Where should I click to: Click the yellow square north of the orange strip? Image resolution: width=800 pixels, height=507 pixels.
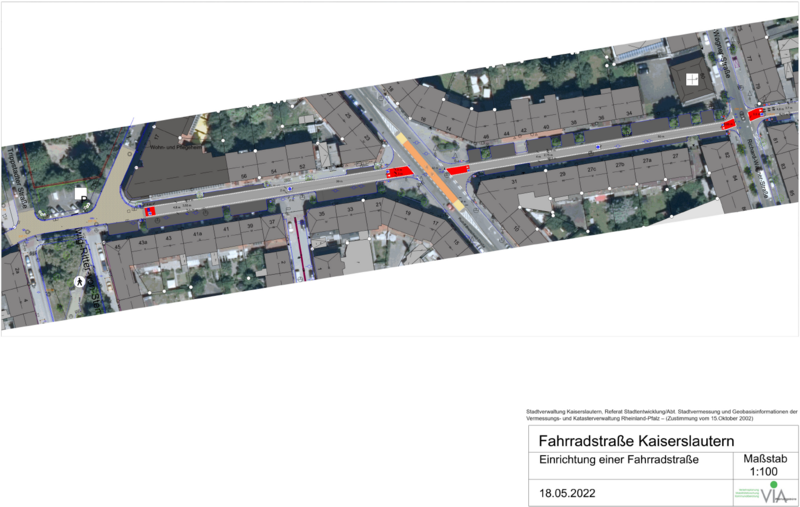(403, 139)
